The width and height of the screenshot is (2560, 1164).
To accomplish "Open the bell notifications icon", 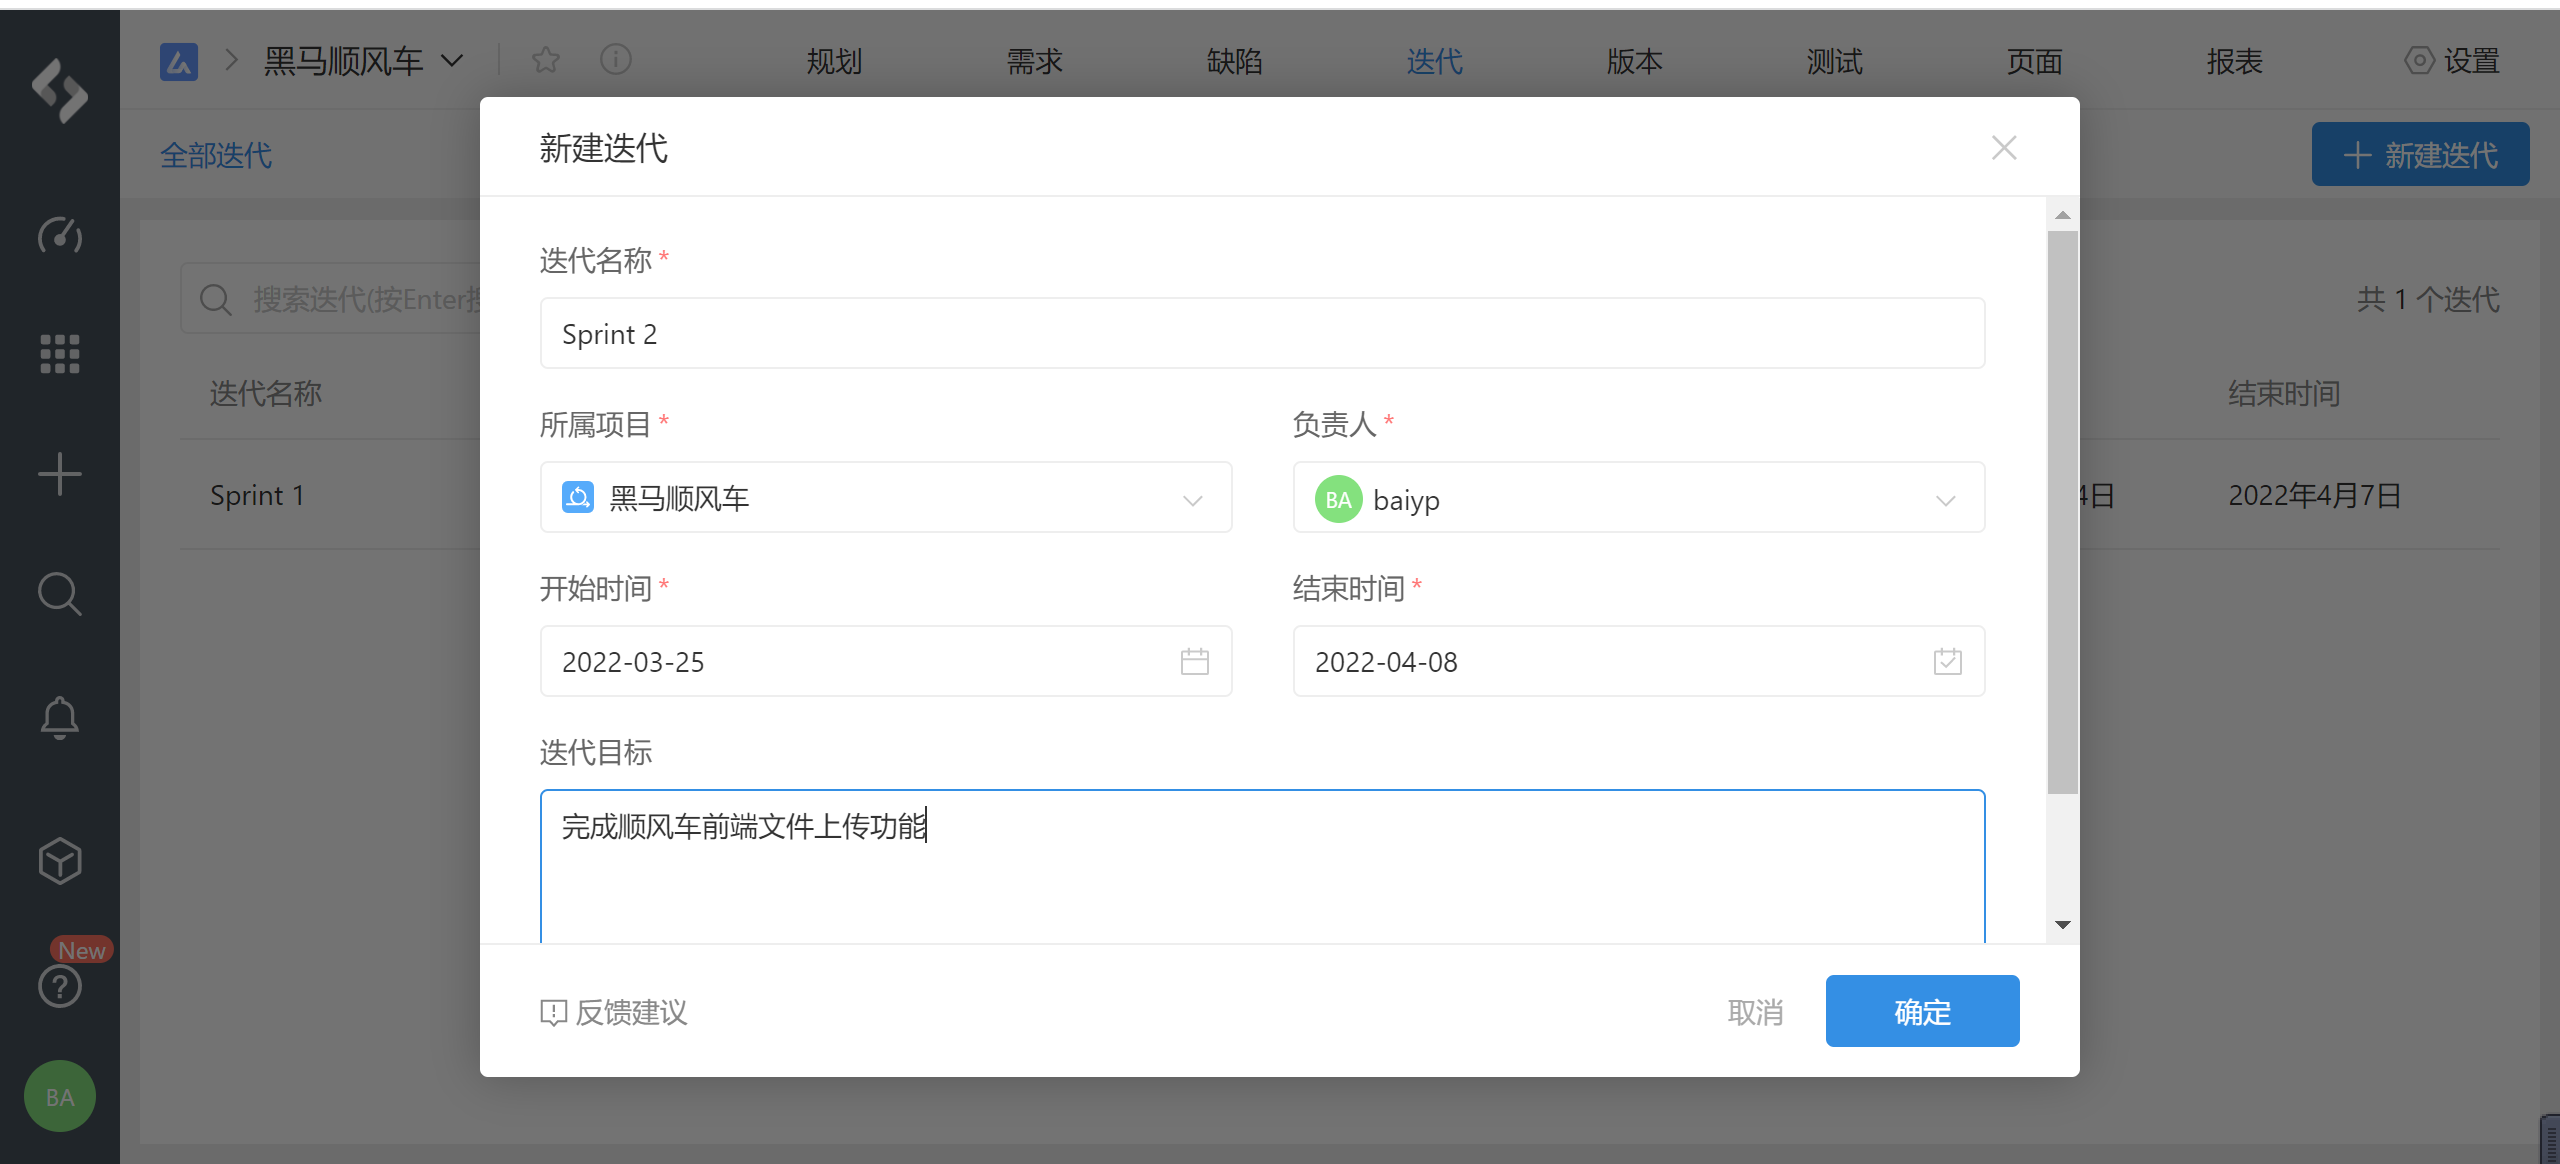I will tap(59, 717).
